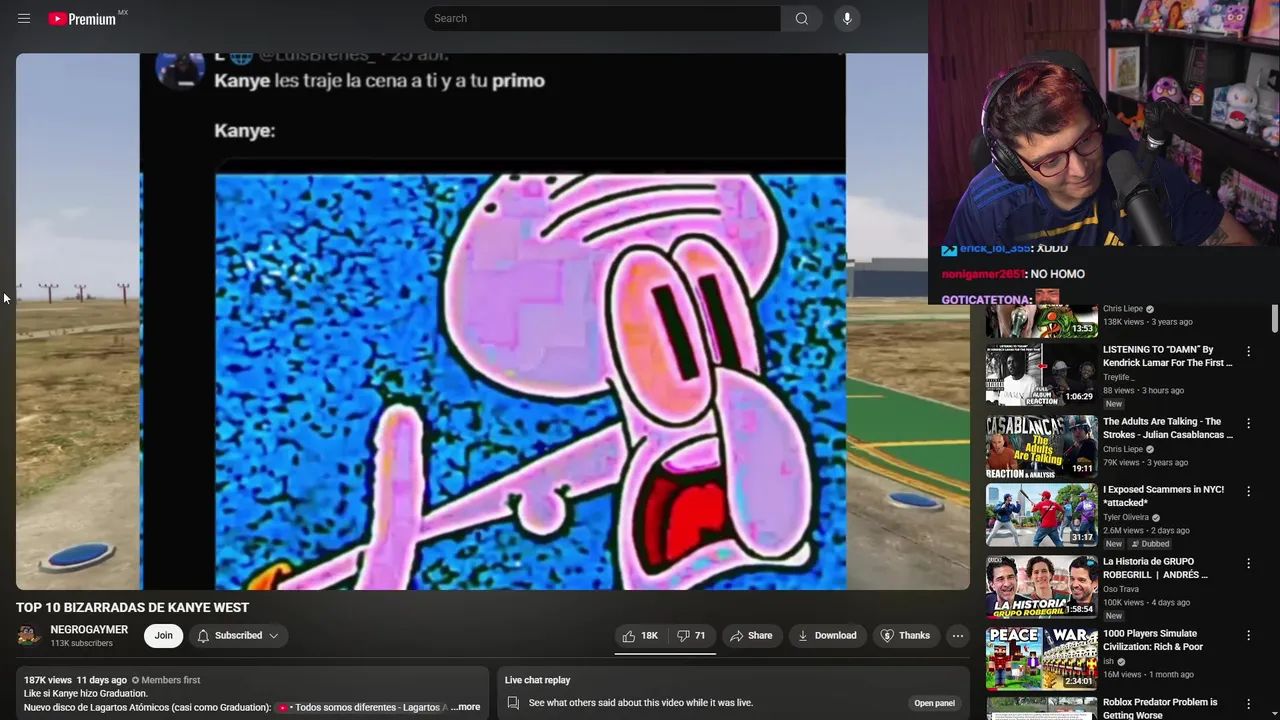Screen dimensions: 1280x720
Task: Expand the Subscribed notification dropdown
Action: [x=238, y=635]
